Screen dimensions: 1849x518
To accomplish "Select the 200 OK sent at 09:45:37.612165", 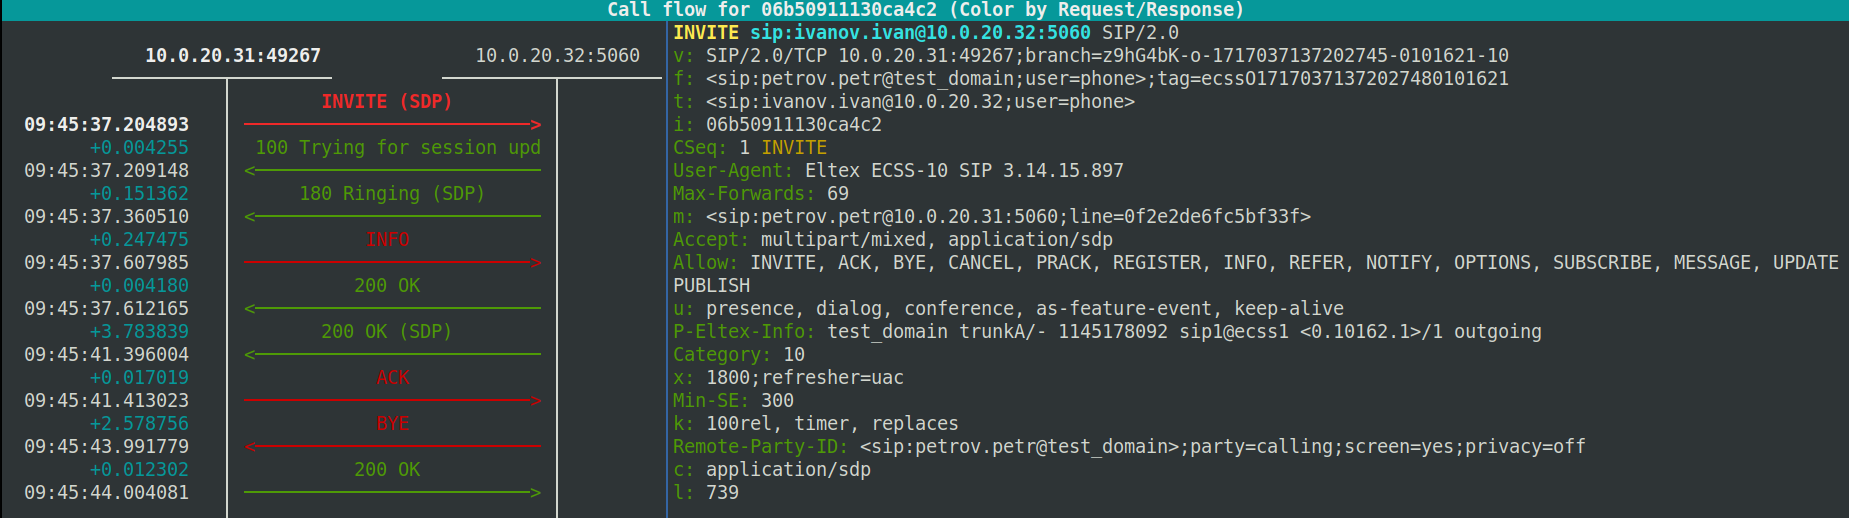I will pos(387,286).
